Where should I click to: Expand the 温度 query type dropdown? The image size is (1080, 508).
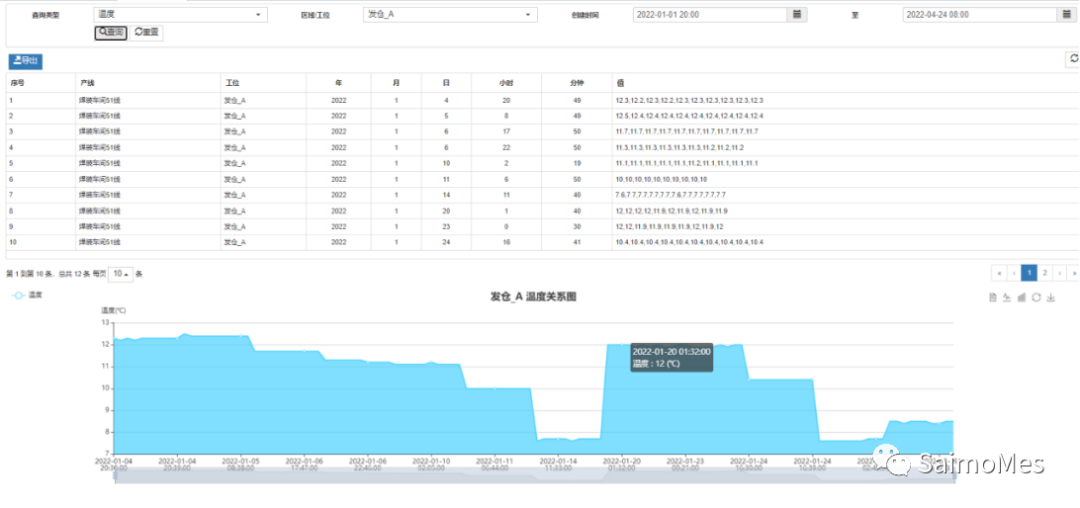pos(181,15)
